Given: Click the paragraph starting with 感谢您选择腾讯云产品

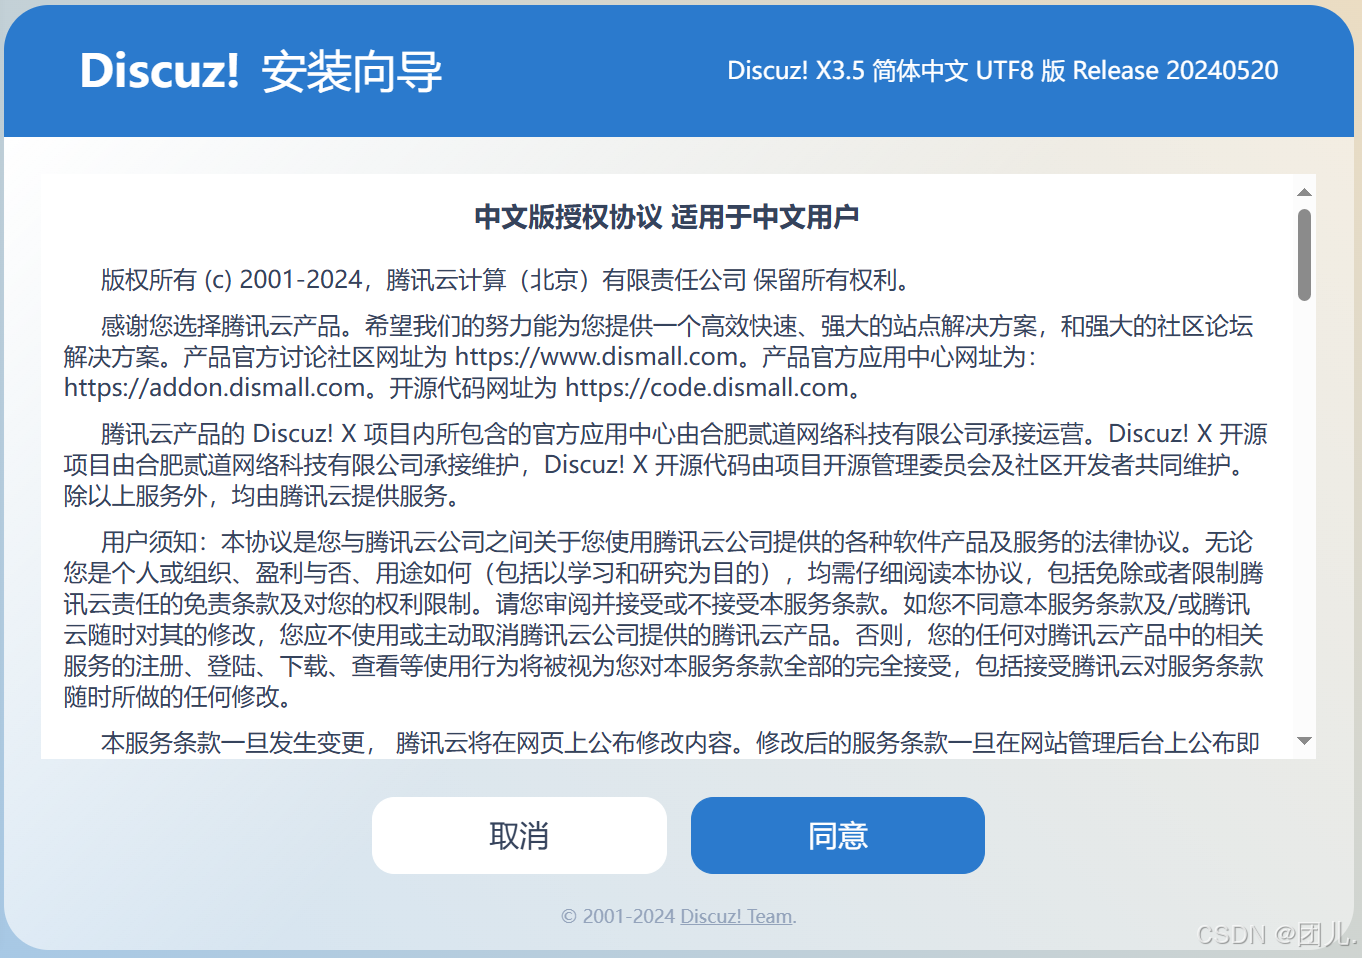Looking at the screenshot, I should [659, 357].
